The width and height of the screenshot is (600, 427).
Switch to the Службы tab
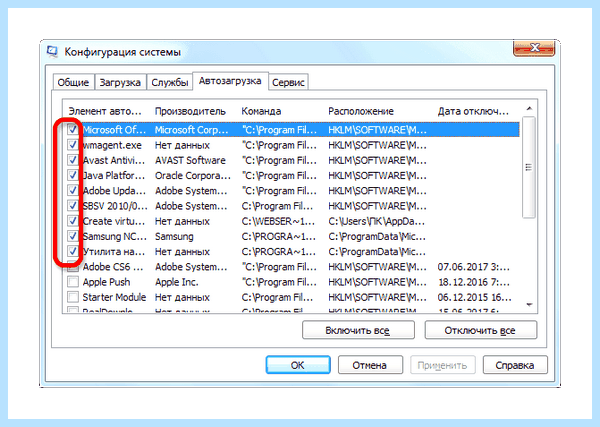point(170,82)
